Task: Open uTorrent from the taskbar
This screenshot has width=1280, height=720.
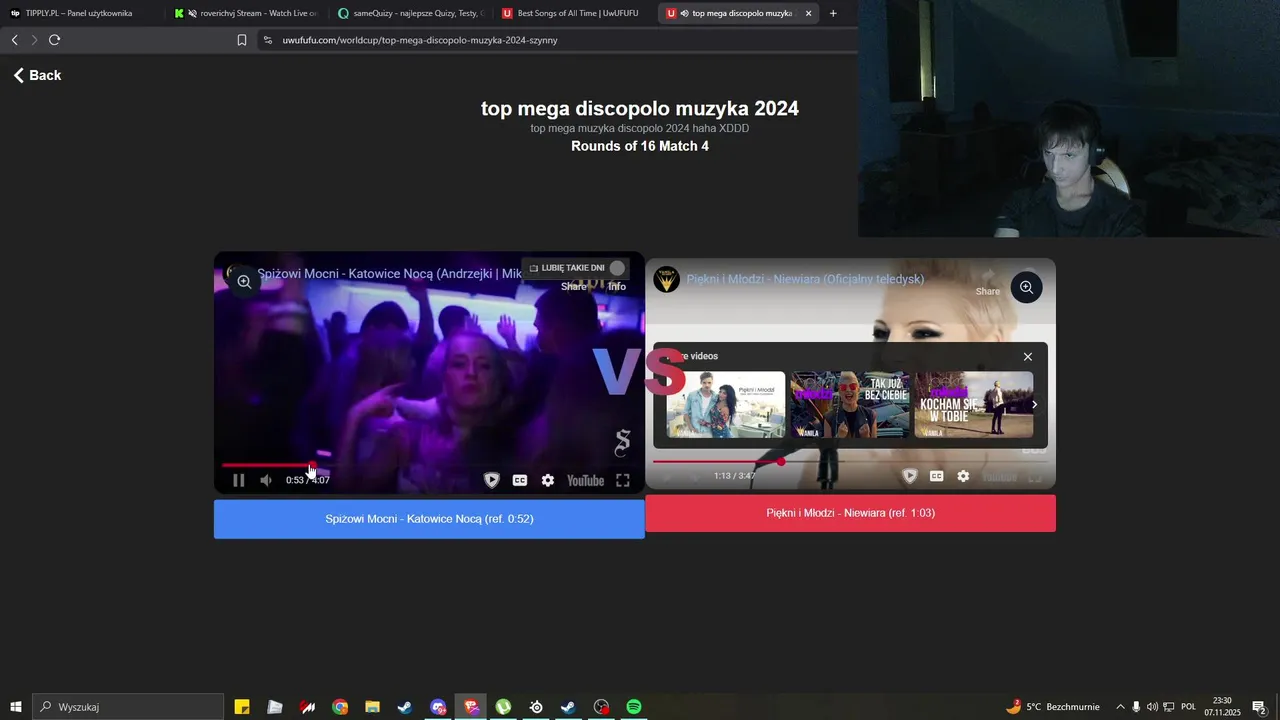Action: 503,707
